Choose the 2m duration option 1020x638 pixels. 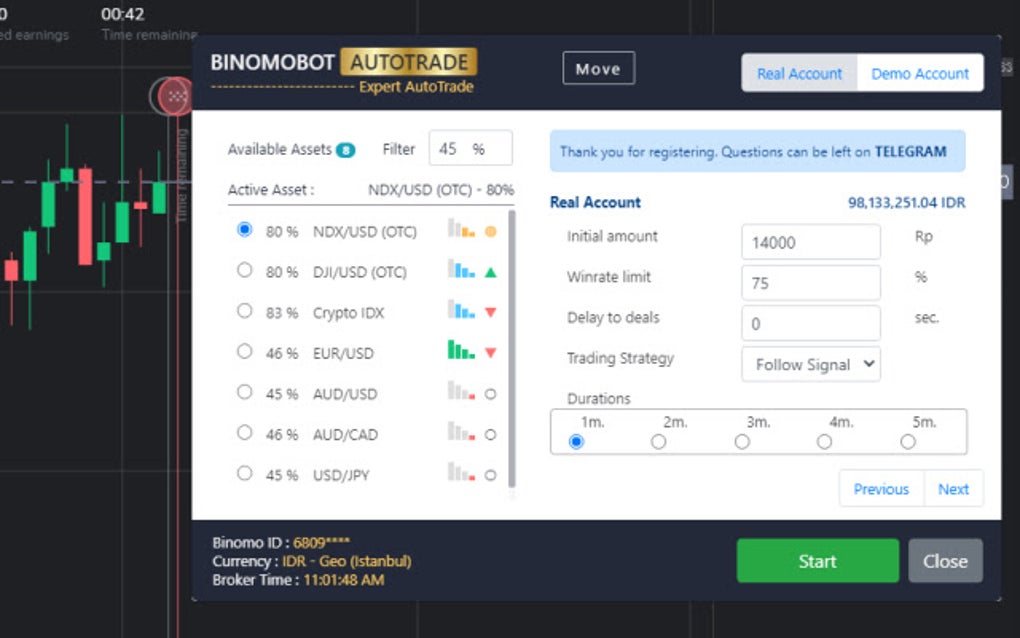click(x=658, y=441)
